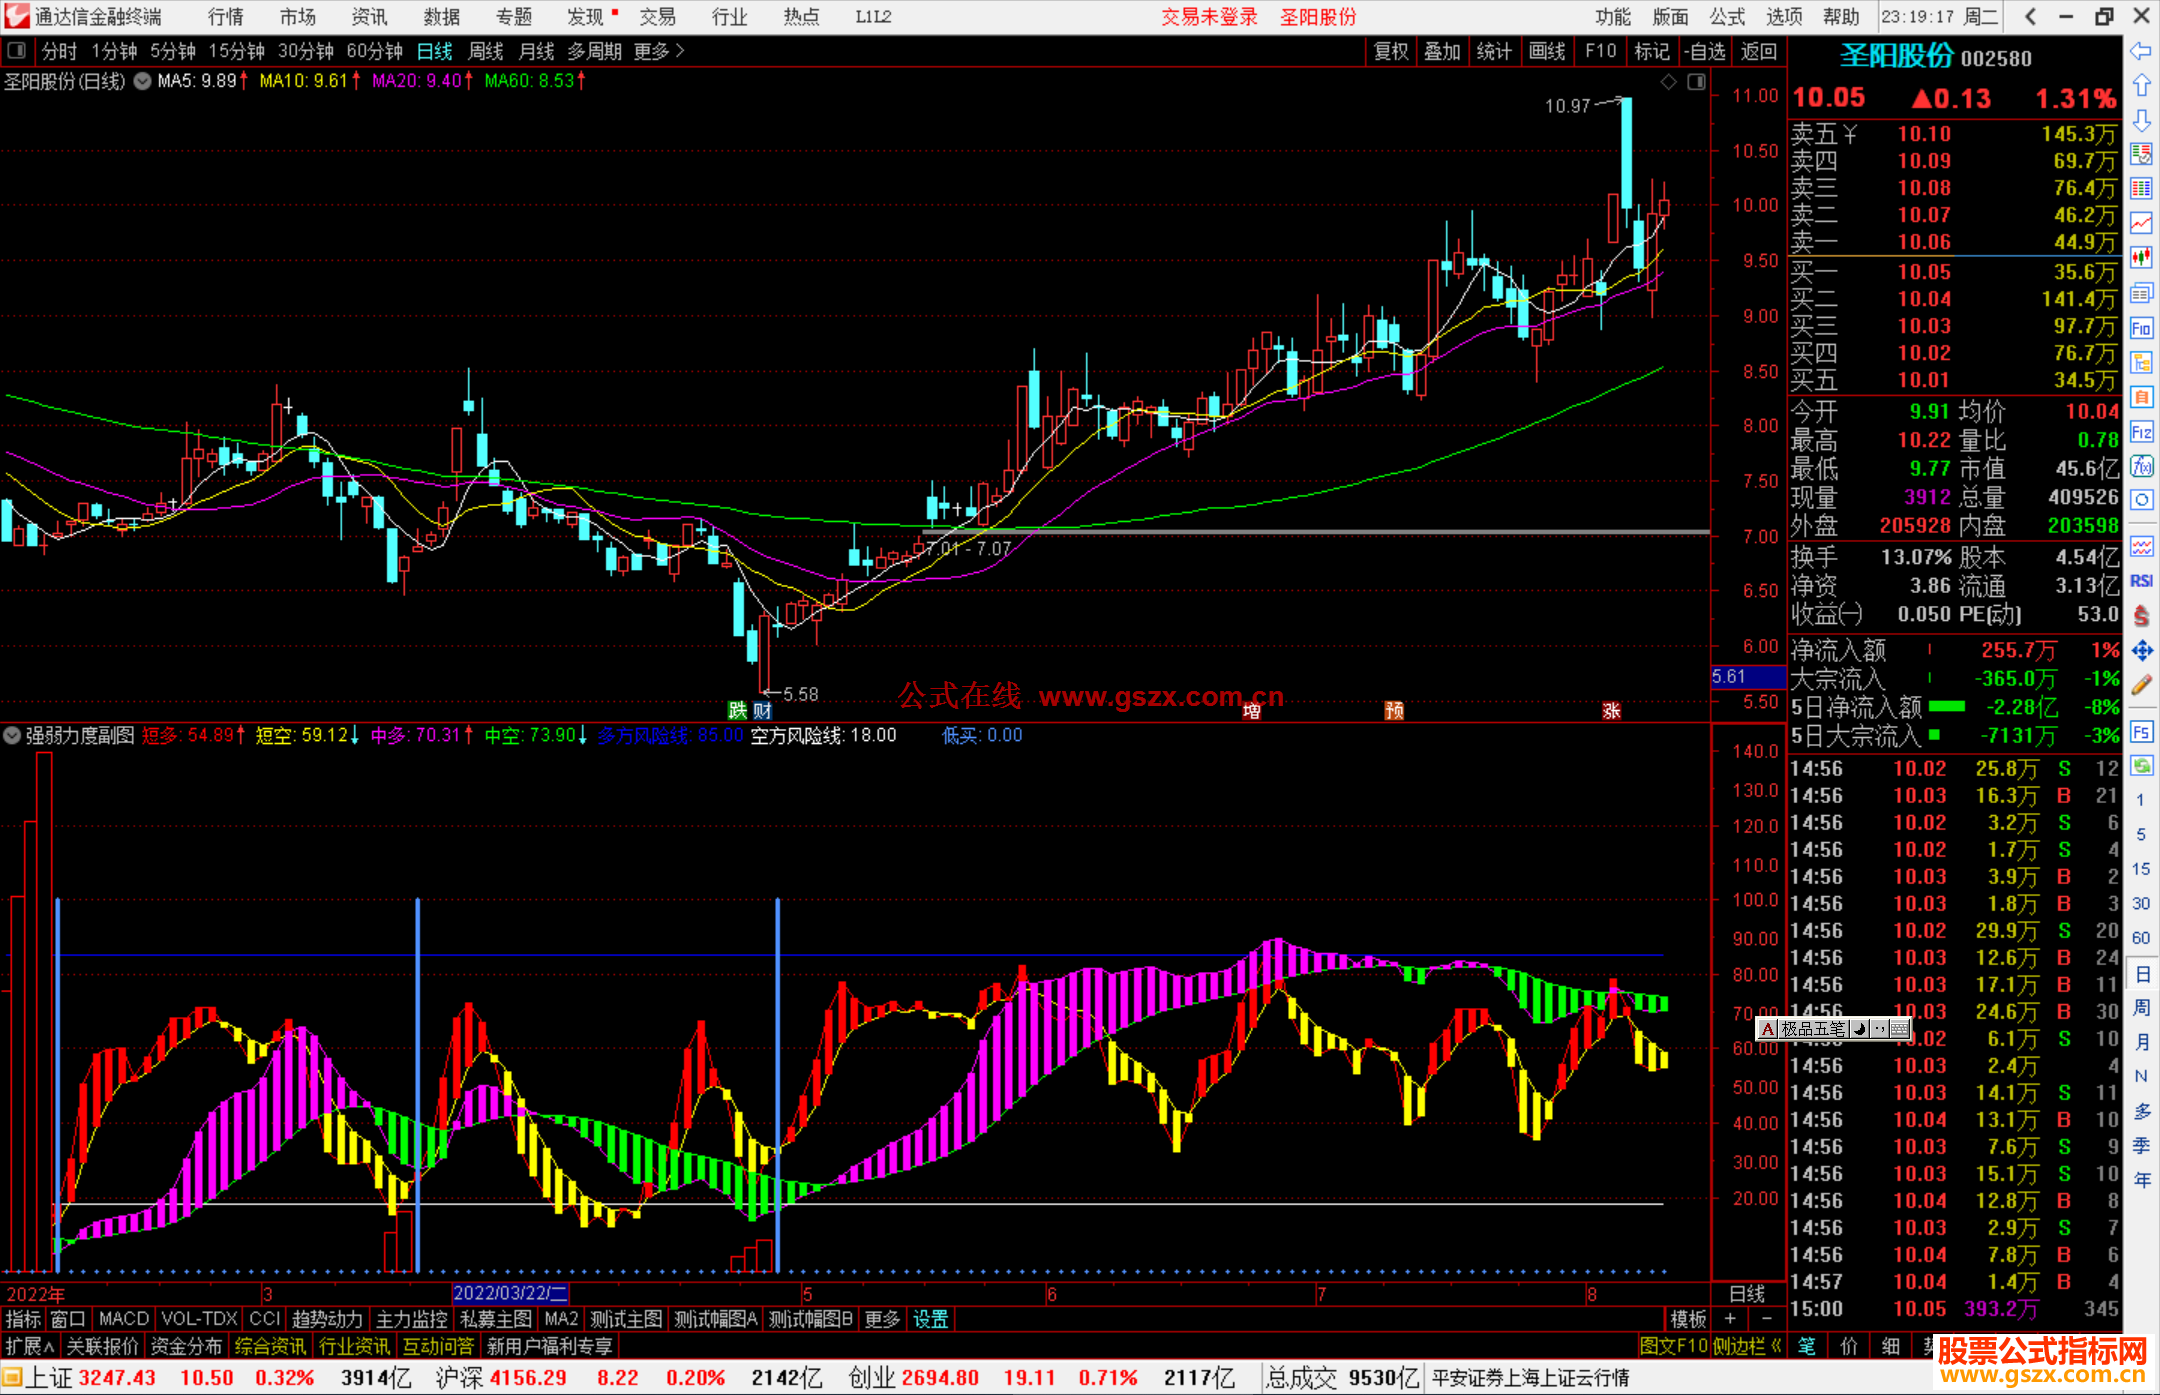Click the plus zoom button beside 模板
The width and height of the screenshot is (2160, 1395).
point(1730,1319)
